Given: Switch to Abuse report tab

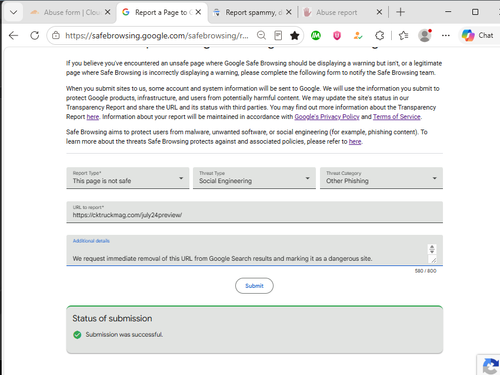Looking at the screenshot, I should (338, 13).
